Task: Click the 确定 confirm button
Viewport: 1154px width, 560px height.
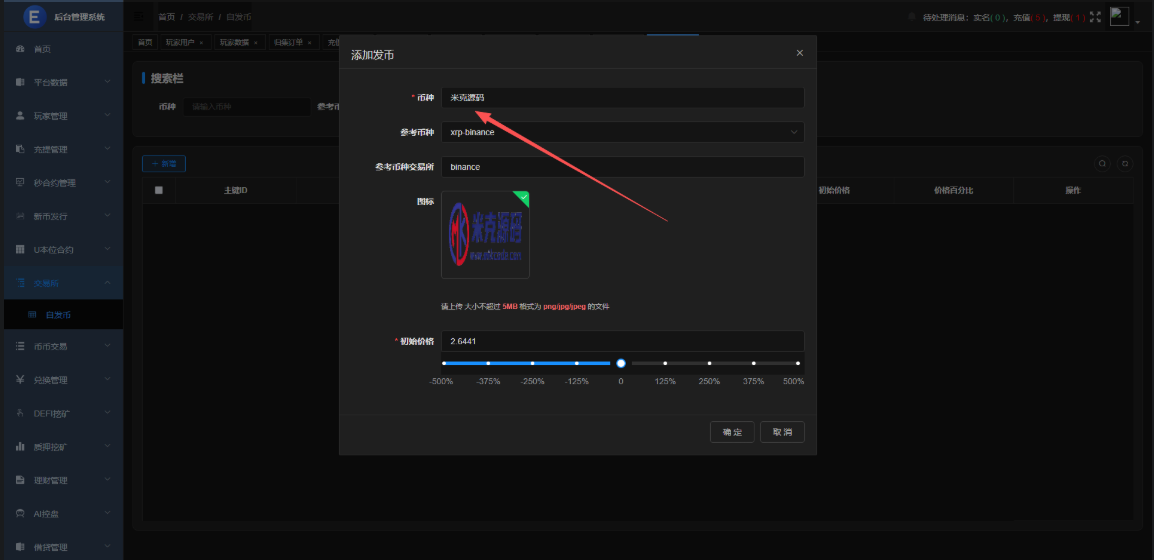Action: click(x=732, y=432)
